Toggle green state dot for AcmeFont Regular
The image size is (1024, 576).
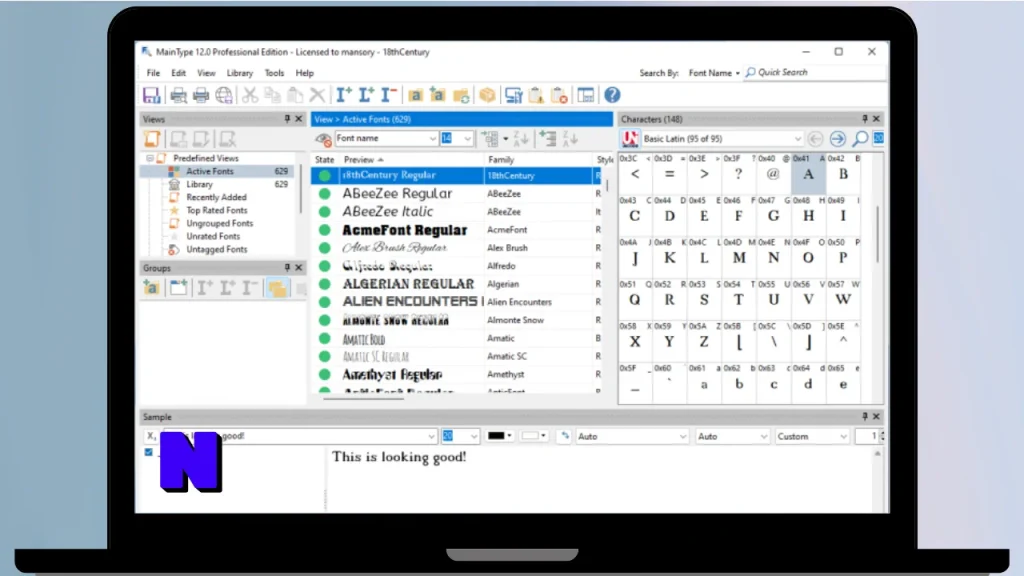click(x=325, y=230)
